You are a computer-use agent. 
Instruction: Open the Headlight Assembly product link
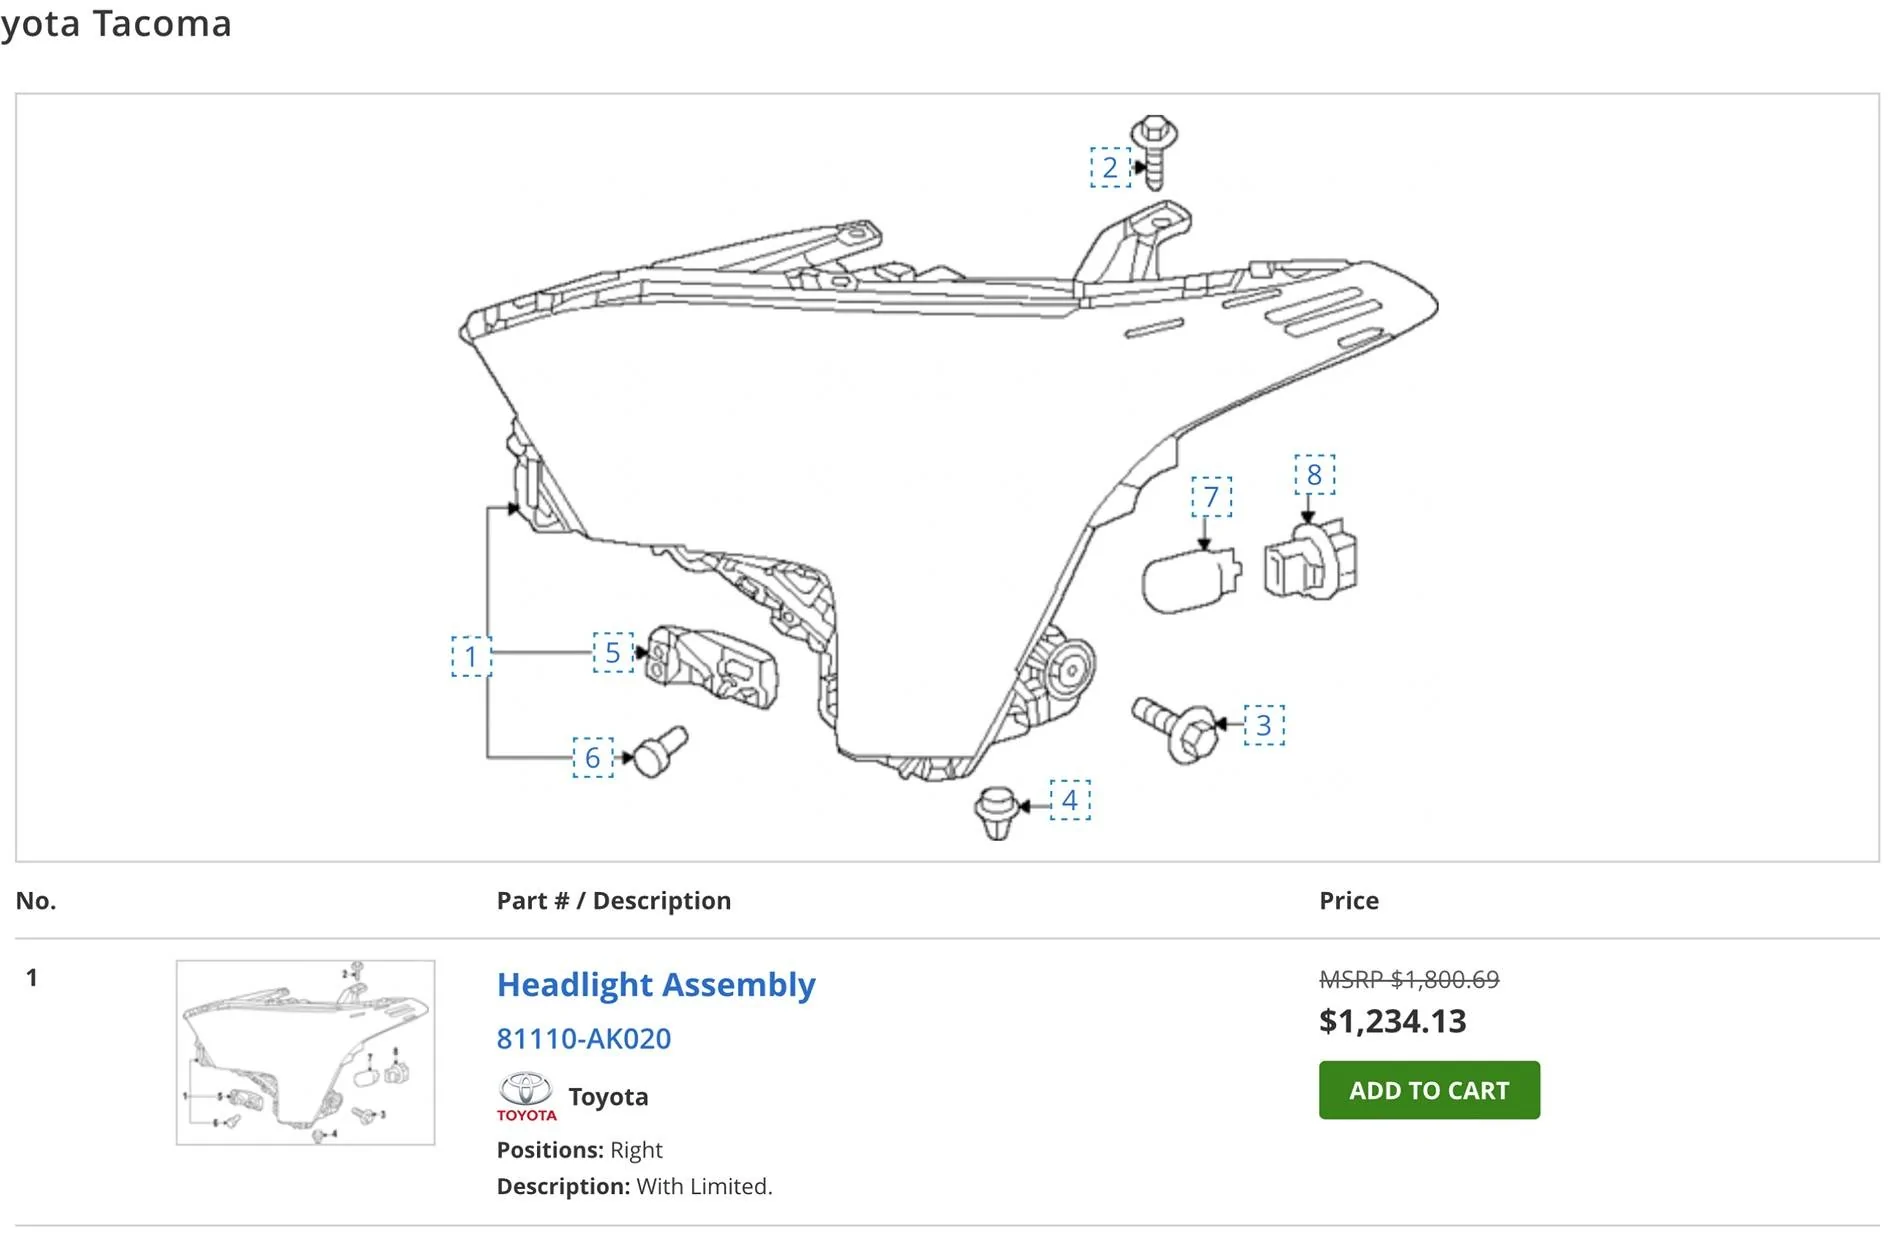(x=656, y=985)
